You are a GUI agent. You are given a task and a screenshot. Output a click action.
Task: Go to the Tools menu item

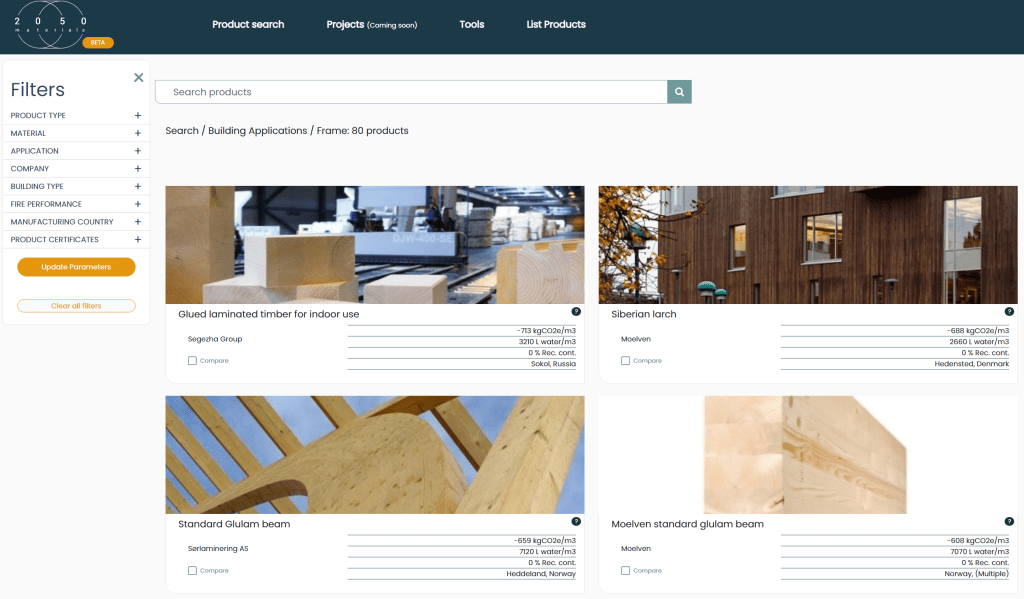pos(471,24)
